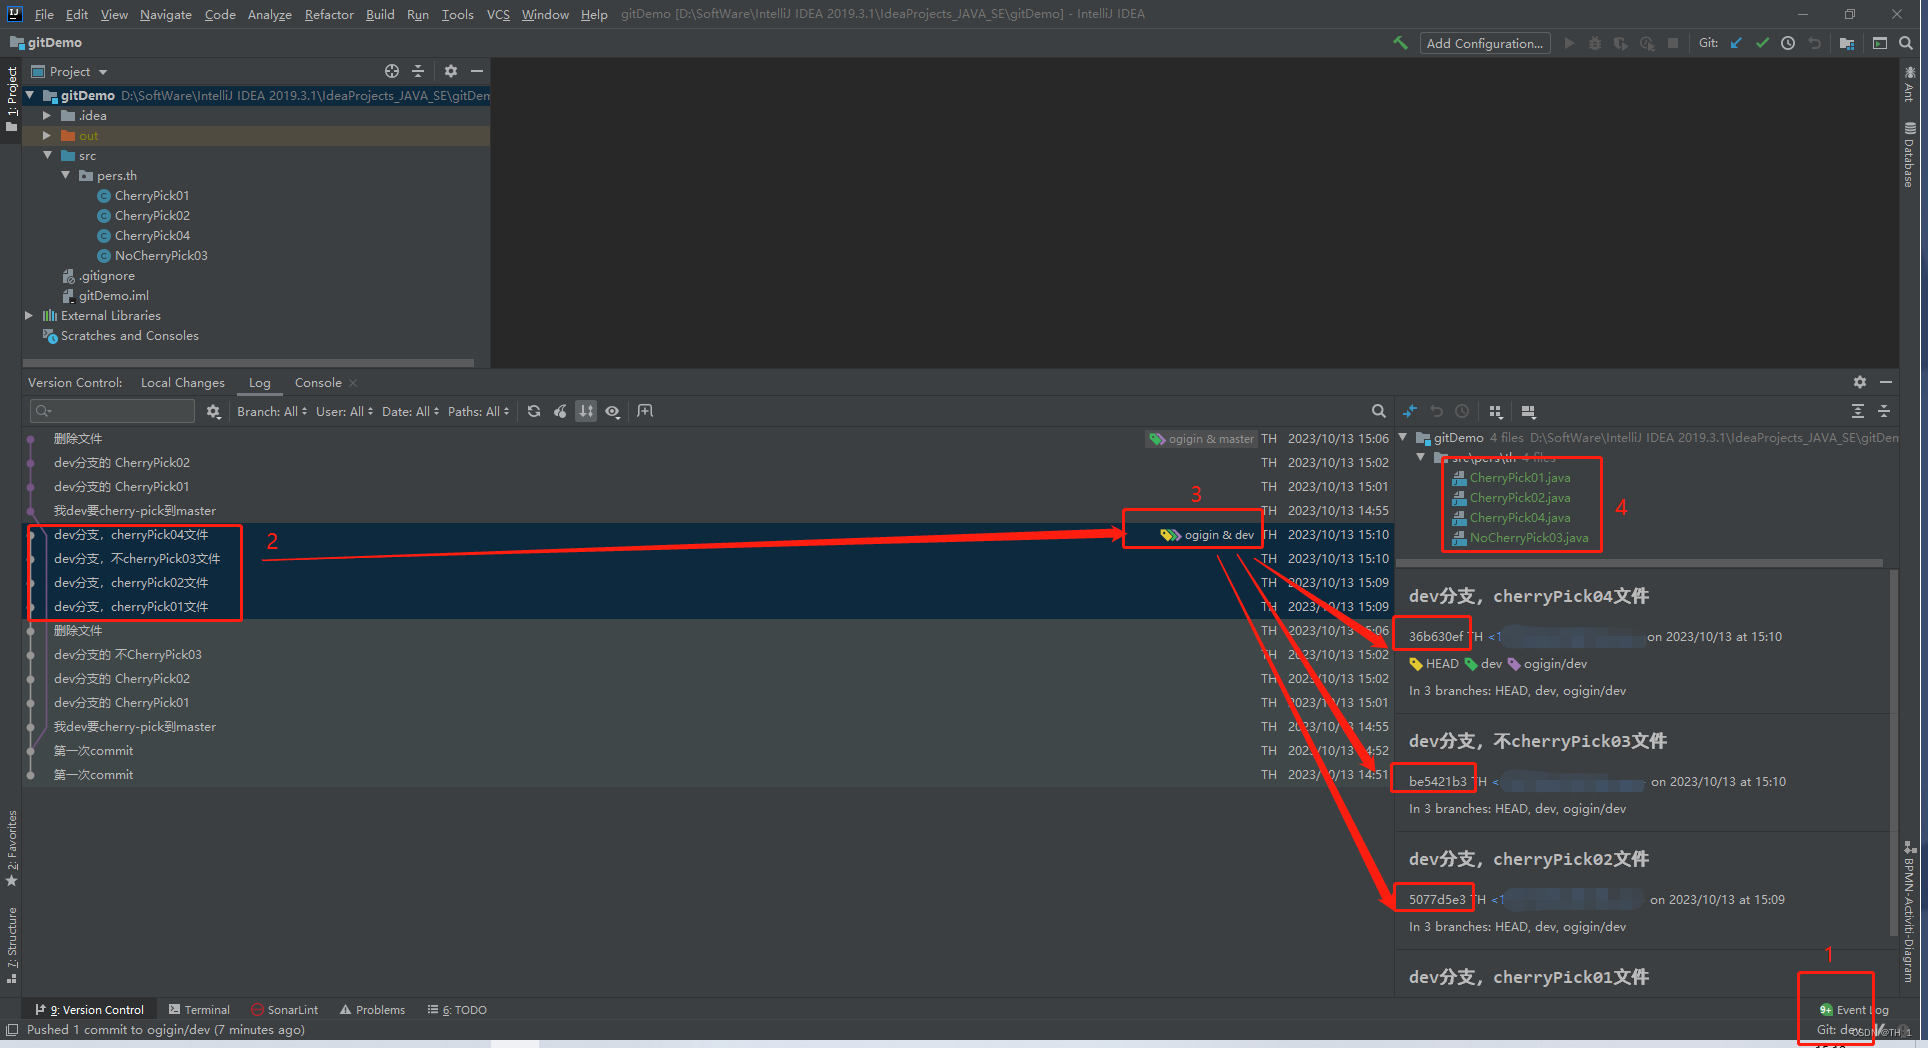Image resolution: width=1928 pixels, height=1048 pixels.
Task: Open the Date: All filter dropdown
Action: tap(411, 411)
